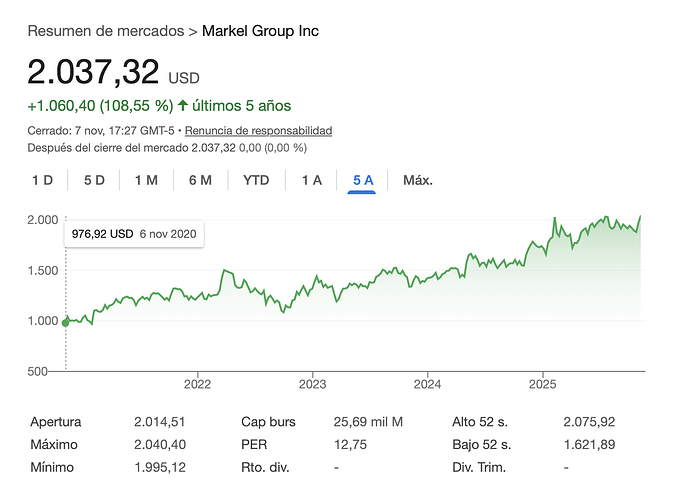Click the Apertura value 2.014,51

[159, 422]
